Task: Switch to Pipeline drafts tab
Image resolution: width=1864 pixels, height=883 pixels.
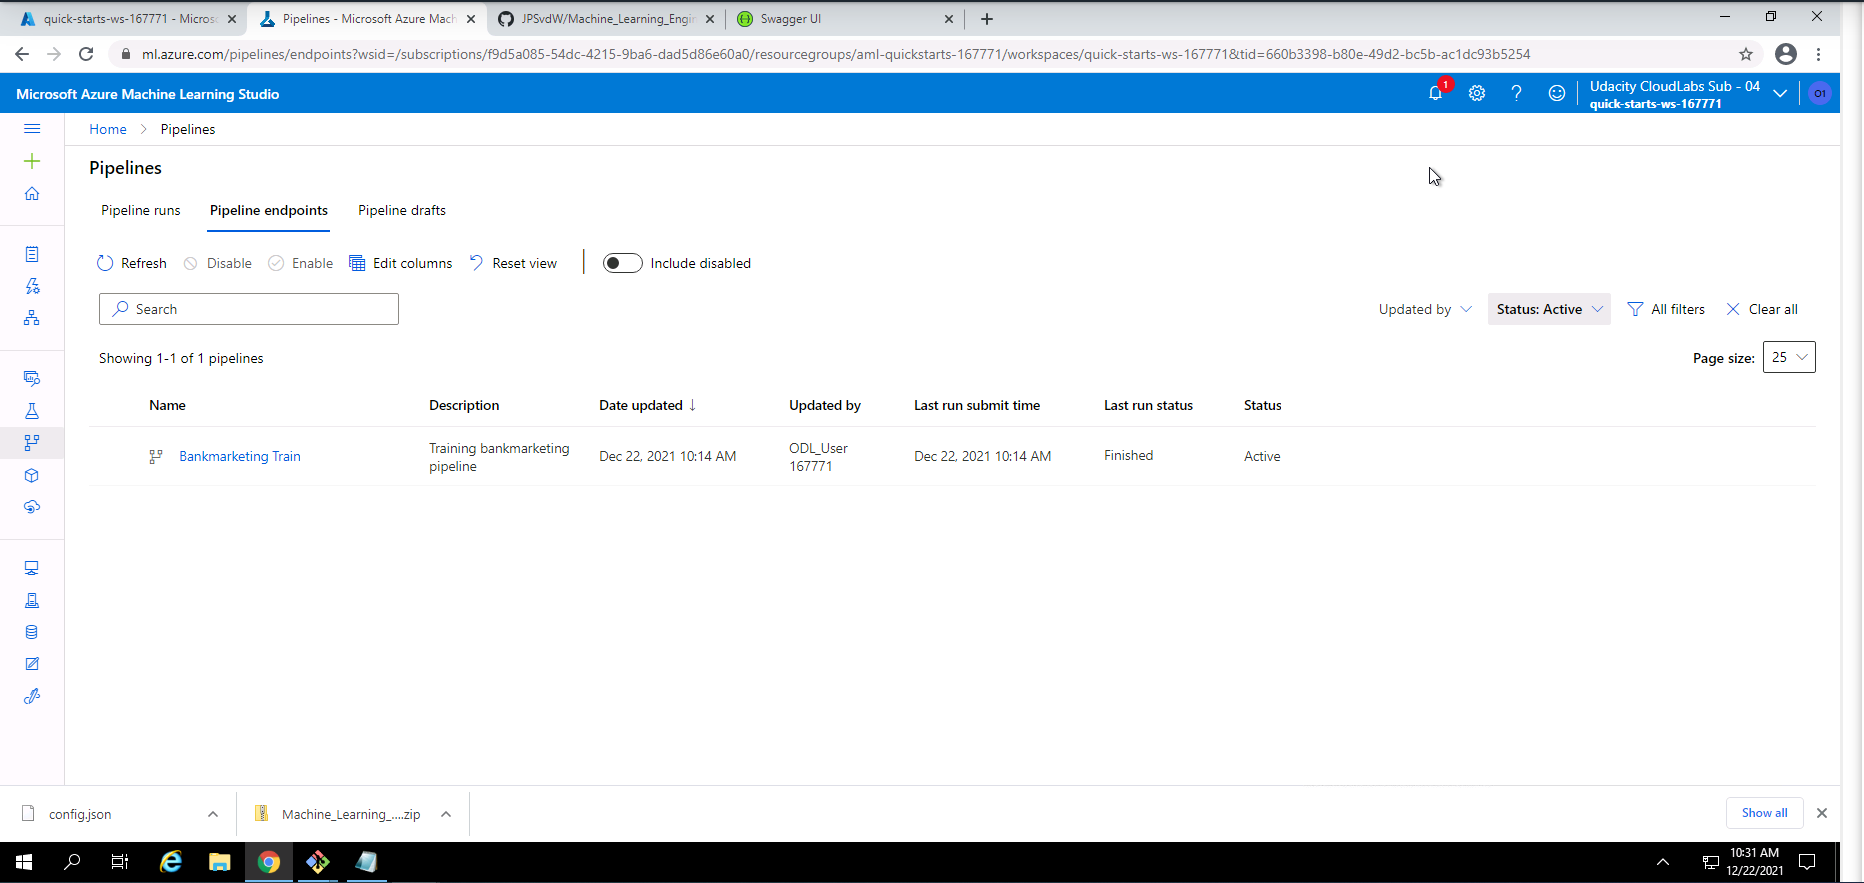Action: coord(402,210)
